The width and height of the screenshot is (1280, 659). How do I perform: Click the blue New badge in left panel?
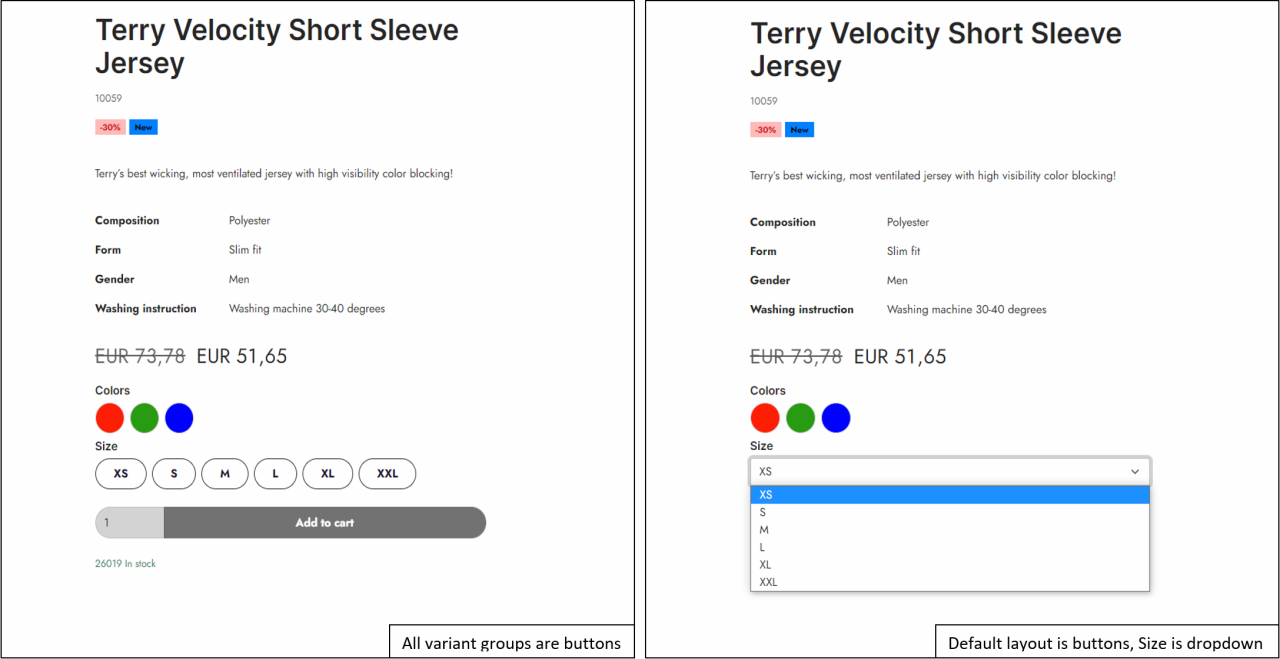click(143, 127)
